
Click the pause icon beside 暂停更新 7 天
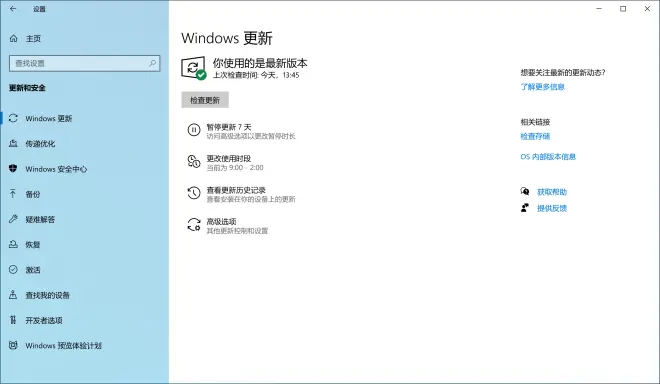pyautogui.click(x=194, y=130)
